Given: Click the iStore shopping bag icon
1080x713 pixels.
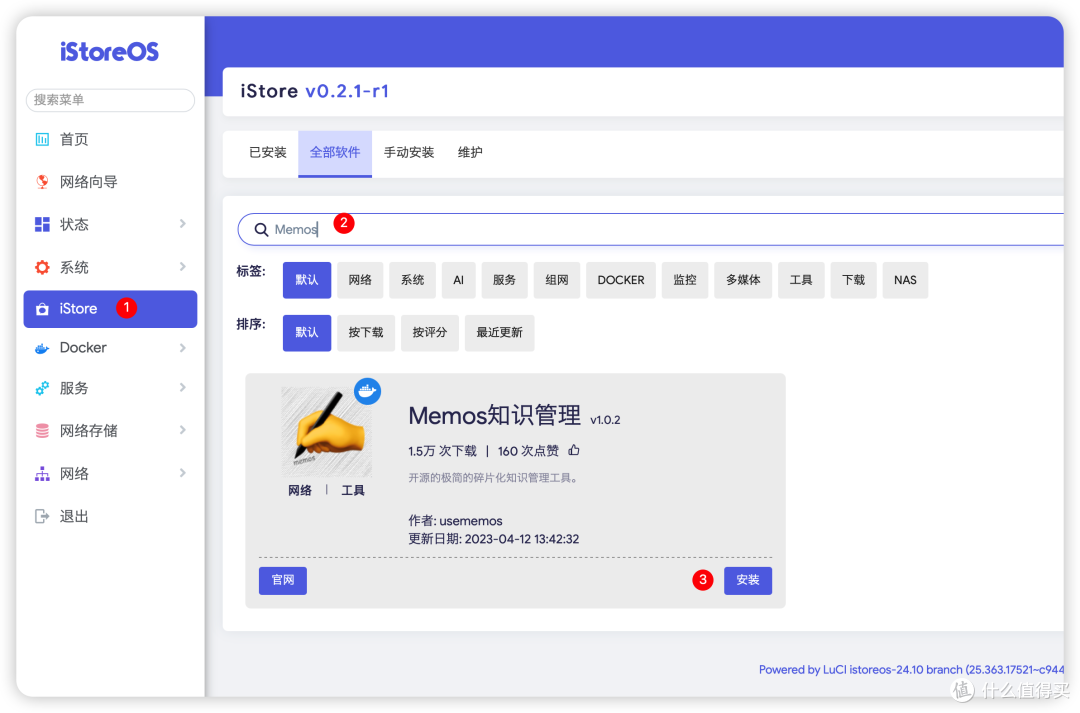Looking at the screenshot, I should 42,309.
